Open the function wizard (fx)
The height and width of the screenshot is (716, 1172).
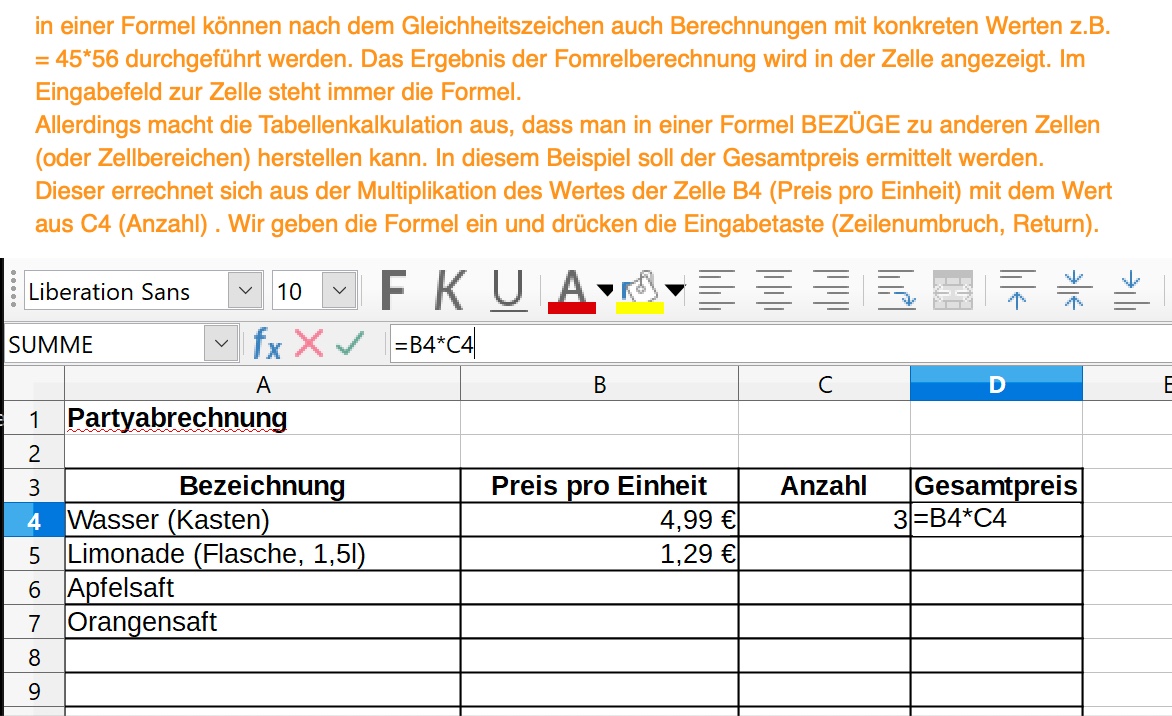pos(267,345)
